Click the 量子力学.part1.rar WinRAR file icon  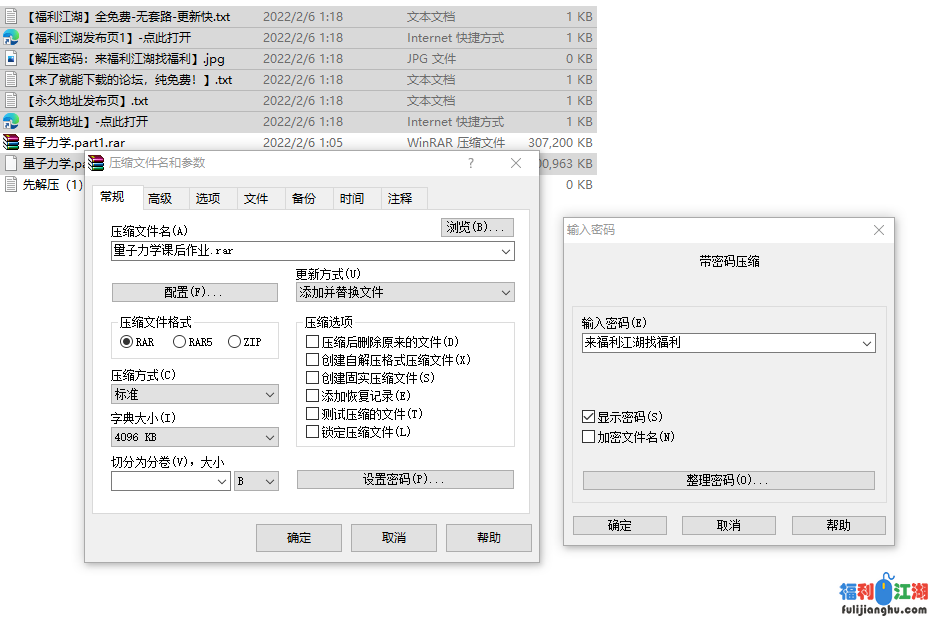(x=11, y=143)
